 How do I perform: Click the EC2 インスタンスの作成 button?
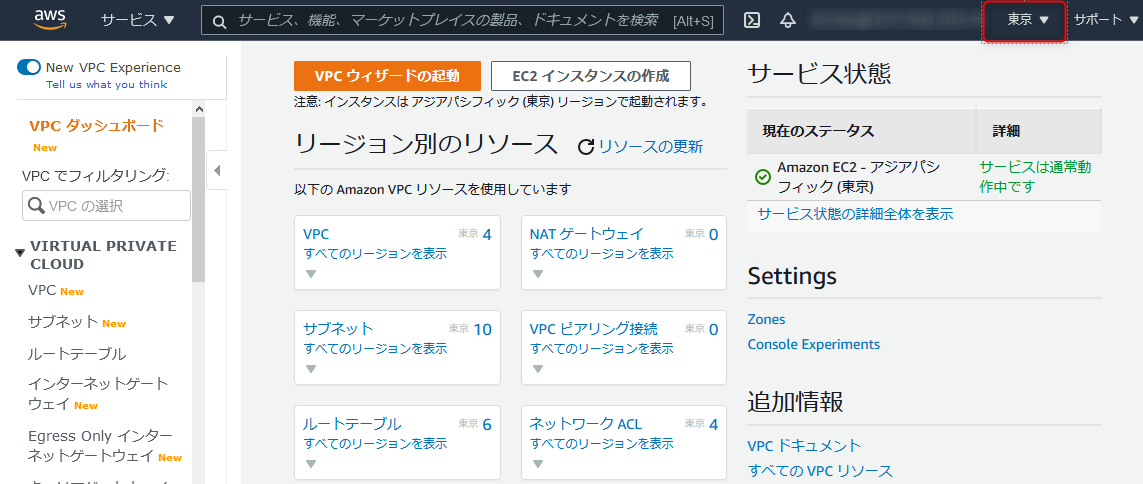coord(590,76)
